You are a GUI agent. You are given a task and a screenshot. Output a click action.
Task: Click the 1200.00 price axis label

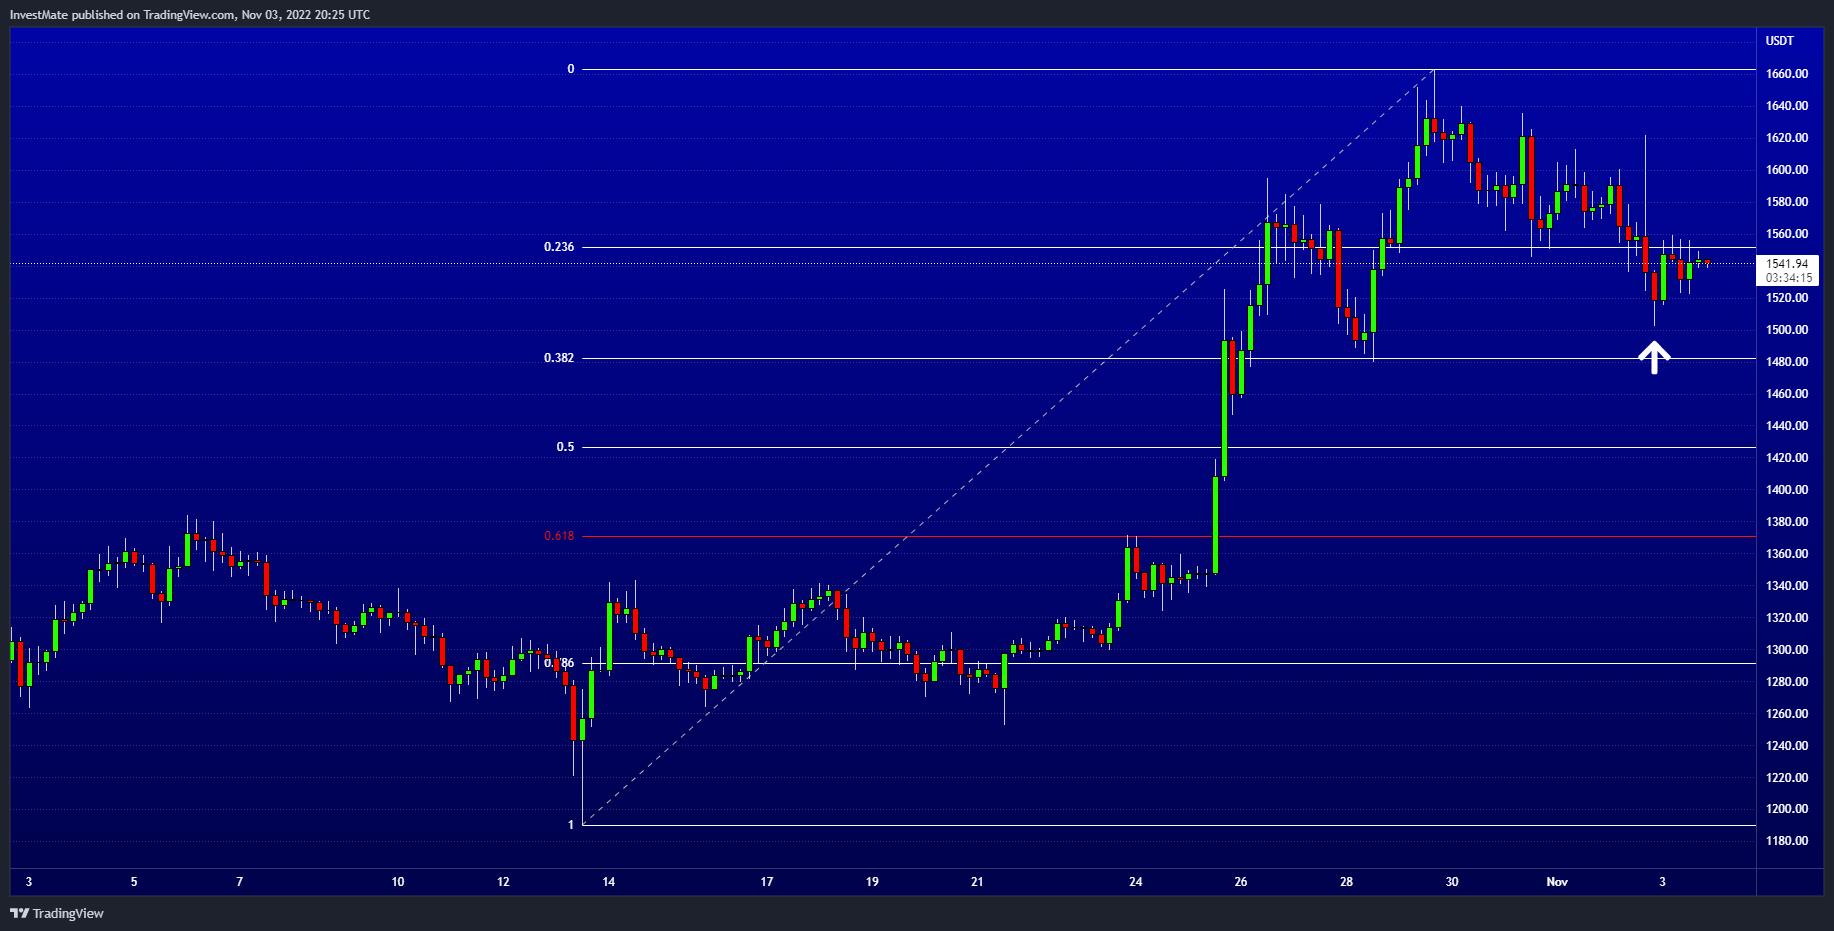(x=1787, y=809)
